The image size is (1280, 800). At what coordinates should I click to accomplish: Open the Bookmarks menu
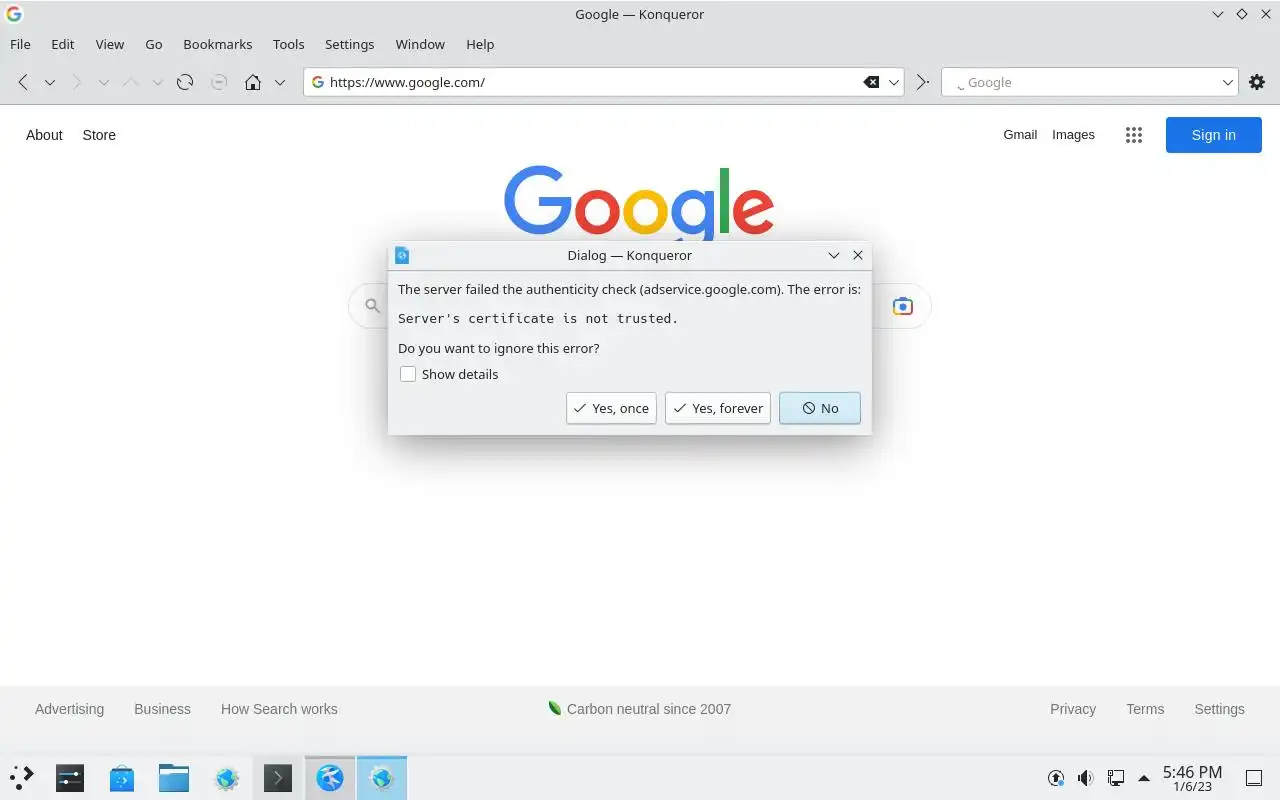point(218,44)
